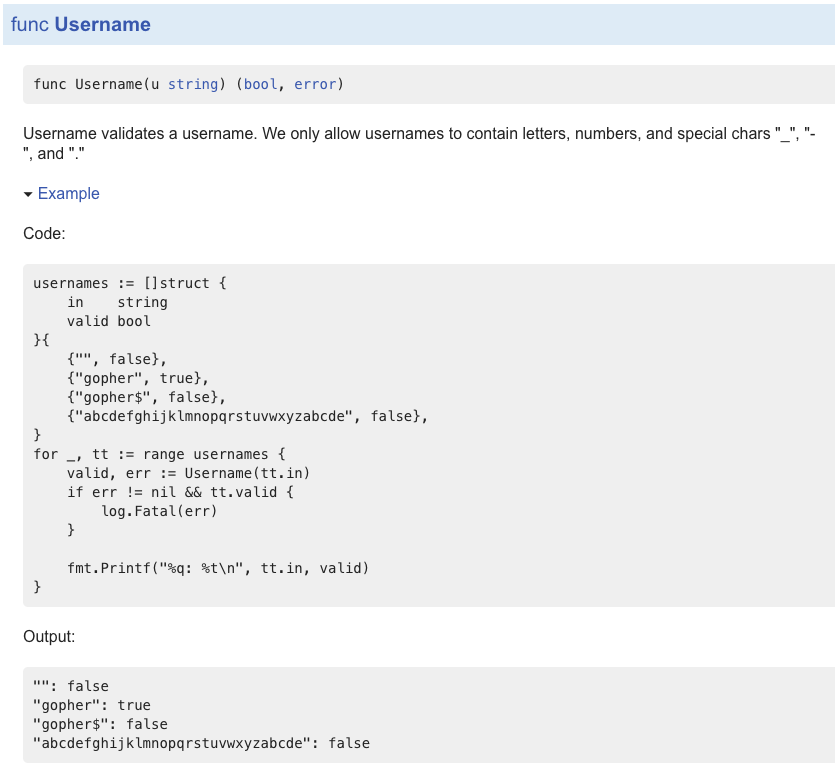Open the string type documentation link
Viewport: 835px width, 770px height.
click(193, 84)
